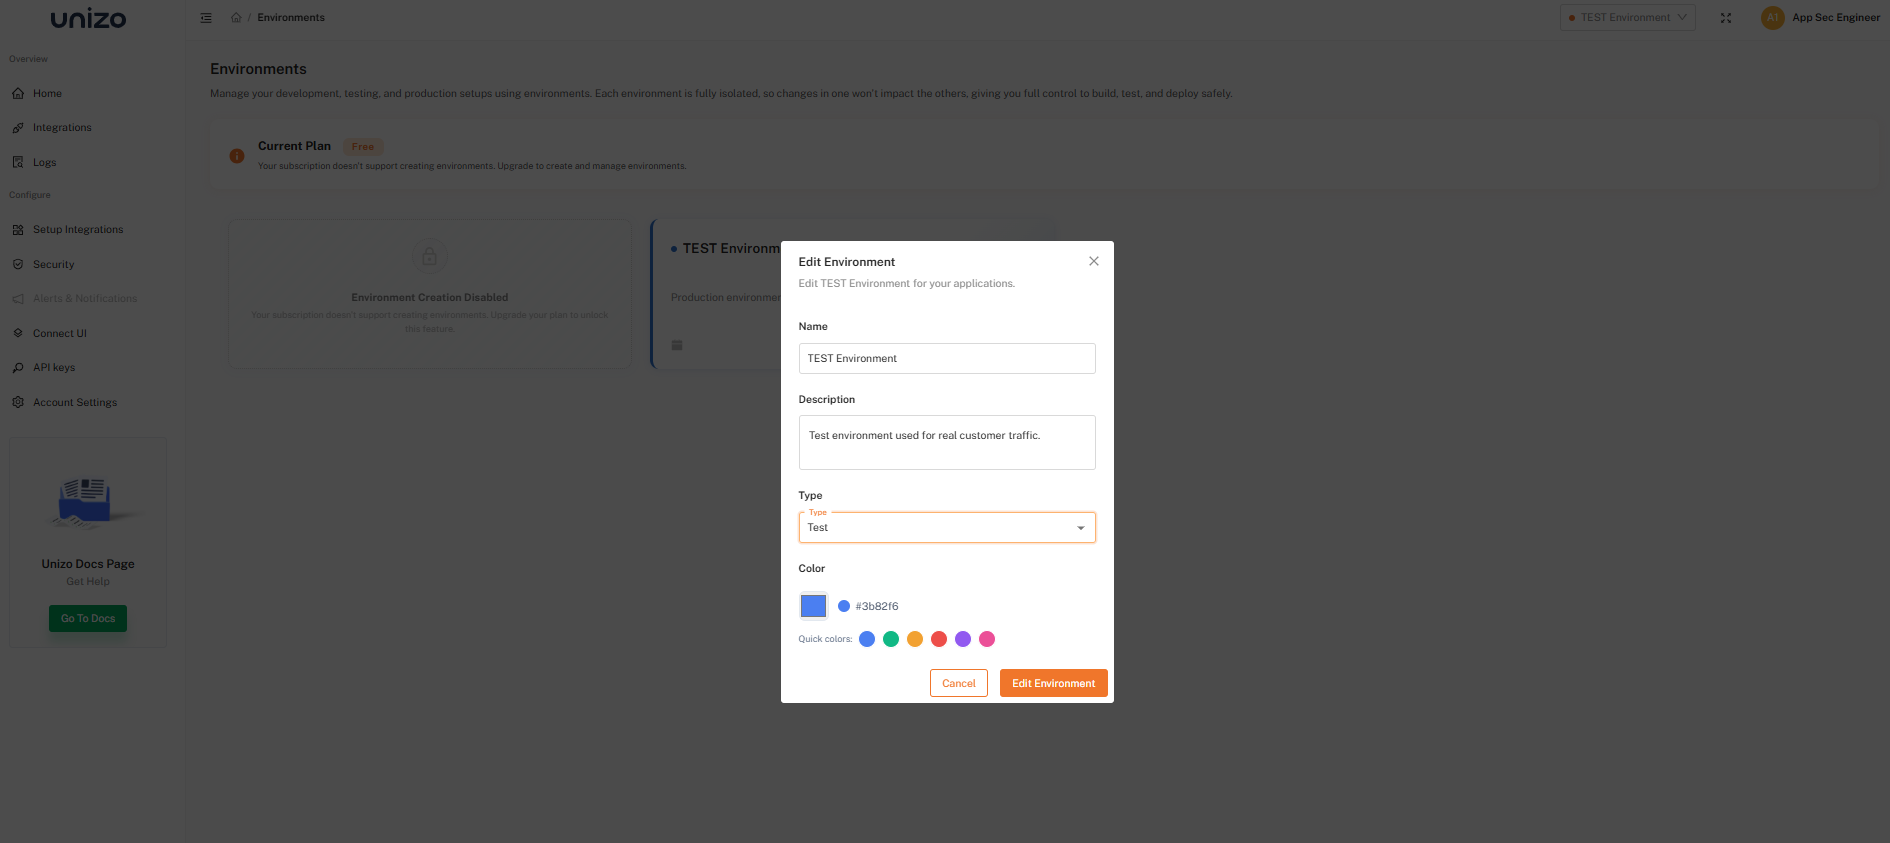The image size is (1890, 843).
Task: Open the Account Settings menu item
Action: (75, 403)
